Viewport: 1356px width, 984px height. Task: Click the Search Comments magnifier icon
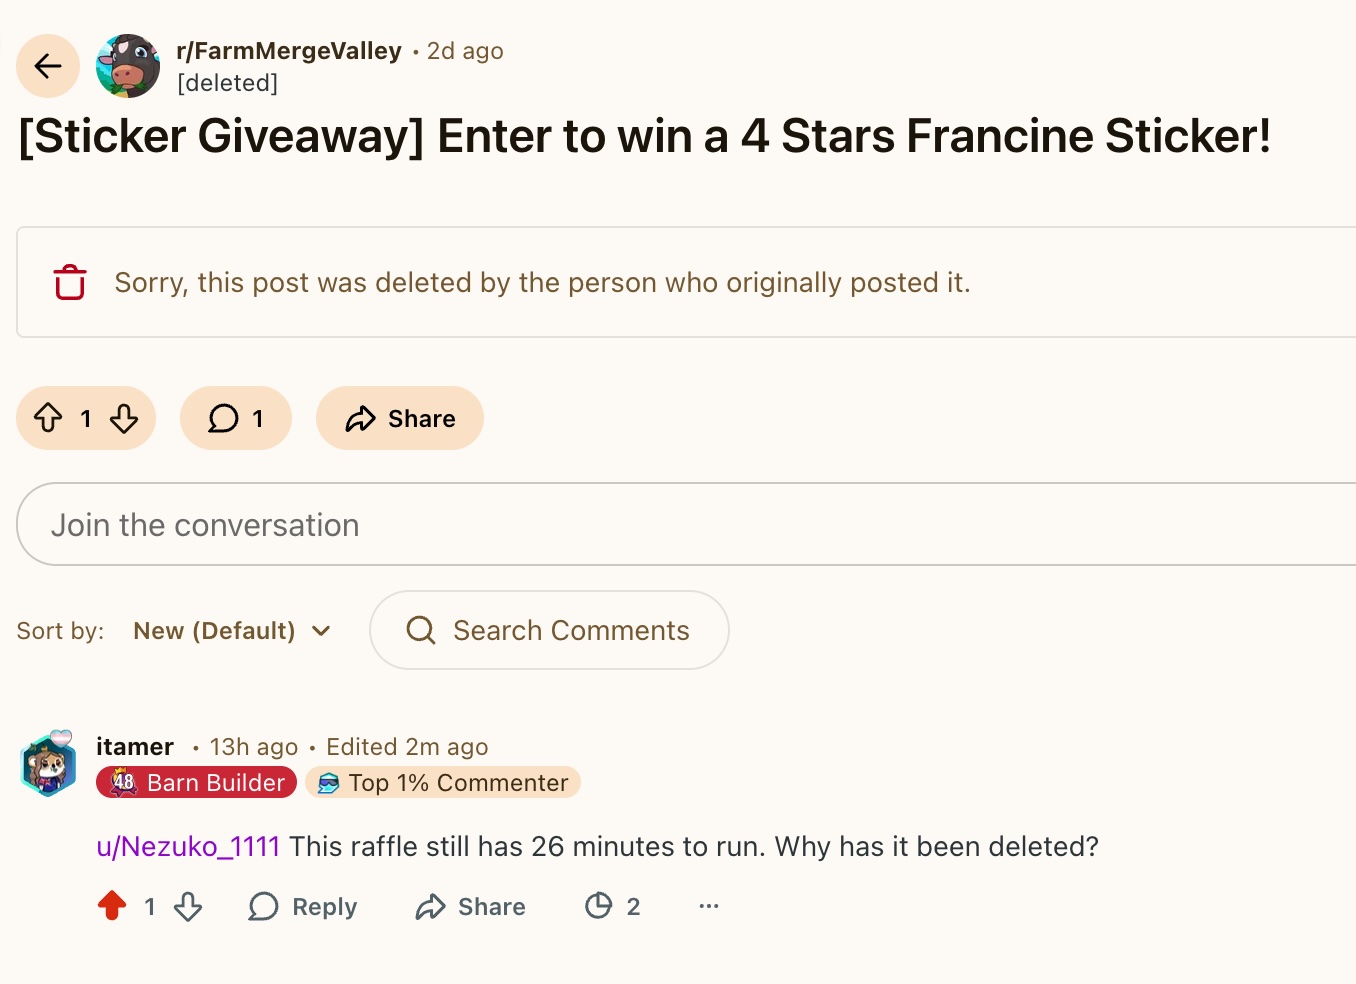(421, 630)
